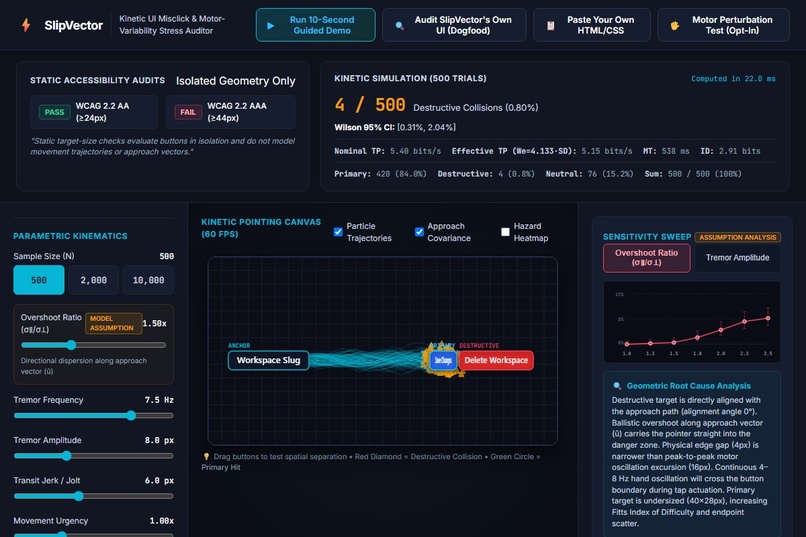
Task: Click 'ID: 2.91 bits' value
Action: coord(730,151)
